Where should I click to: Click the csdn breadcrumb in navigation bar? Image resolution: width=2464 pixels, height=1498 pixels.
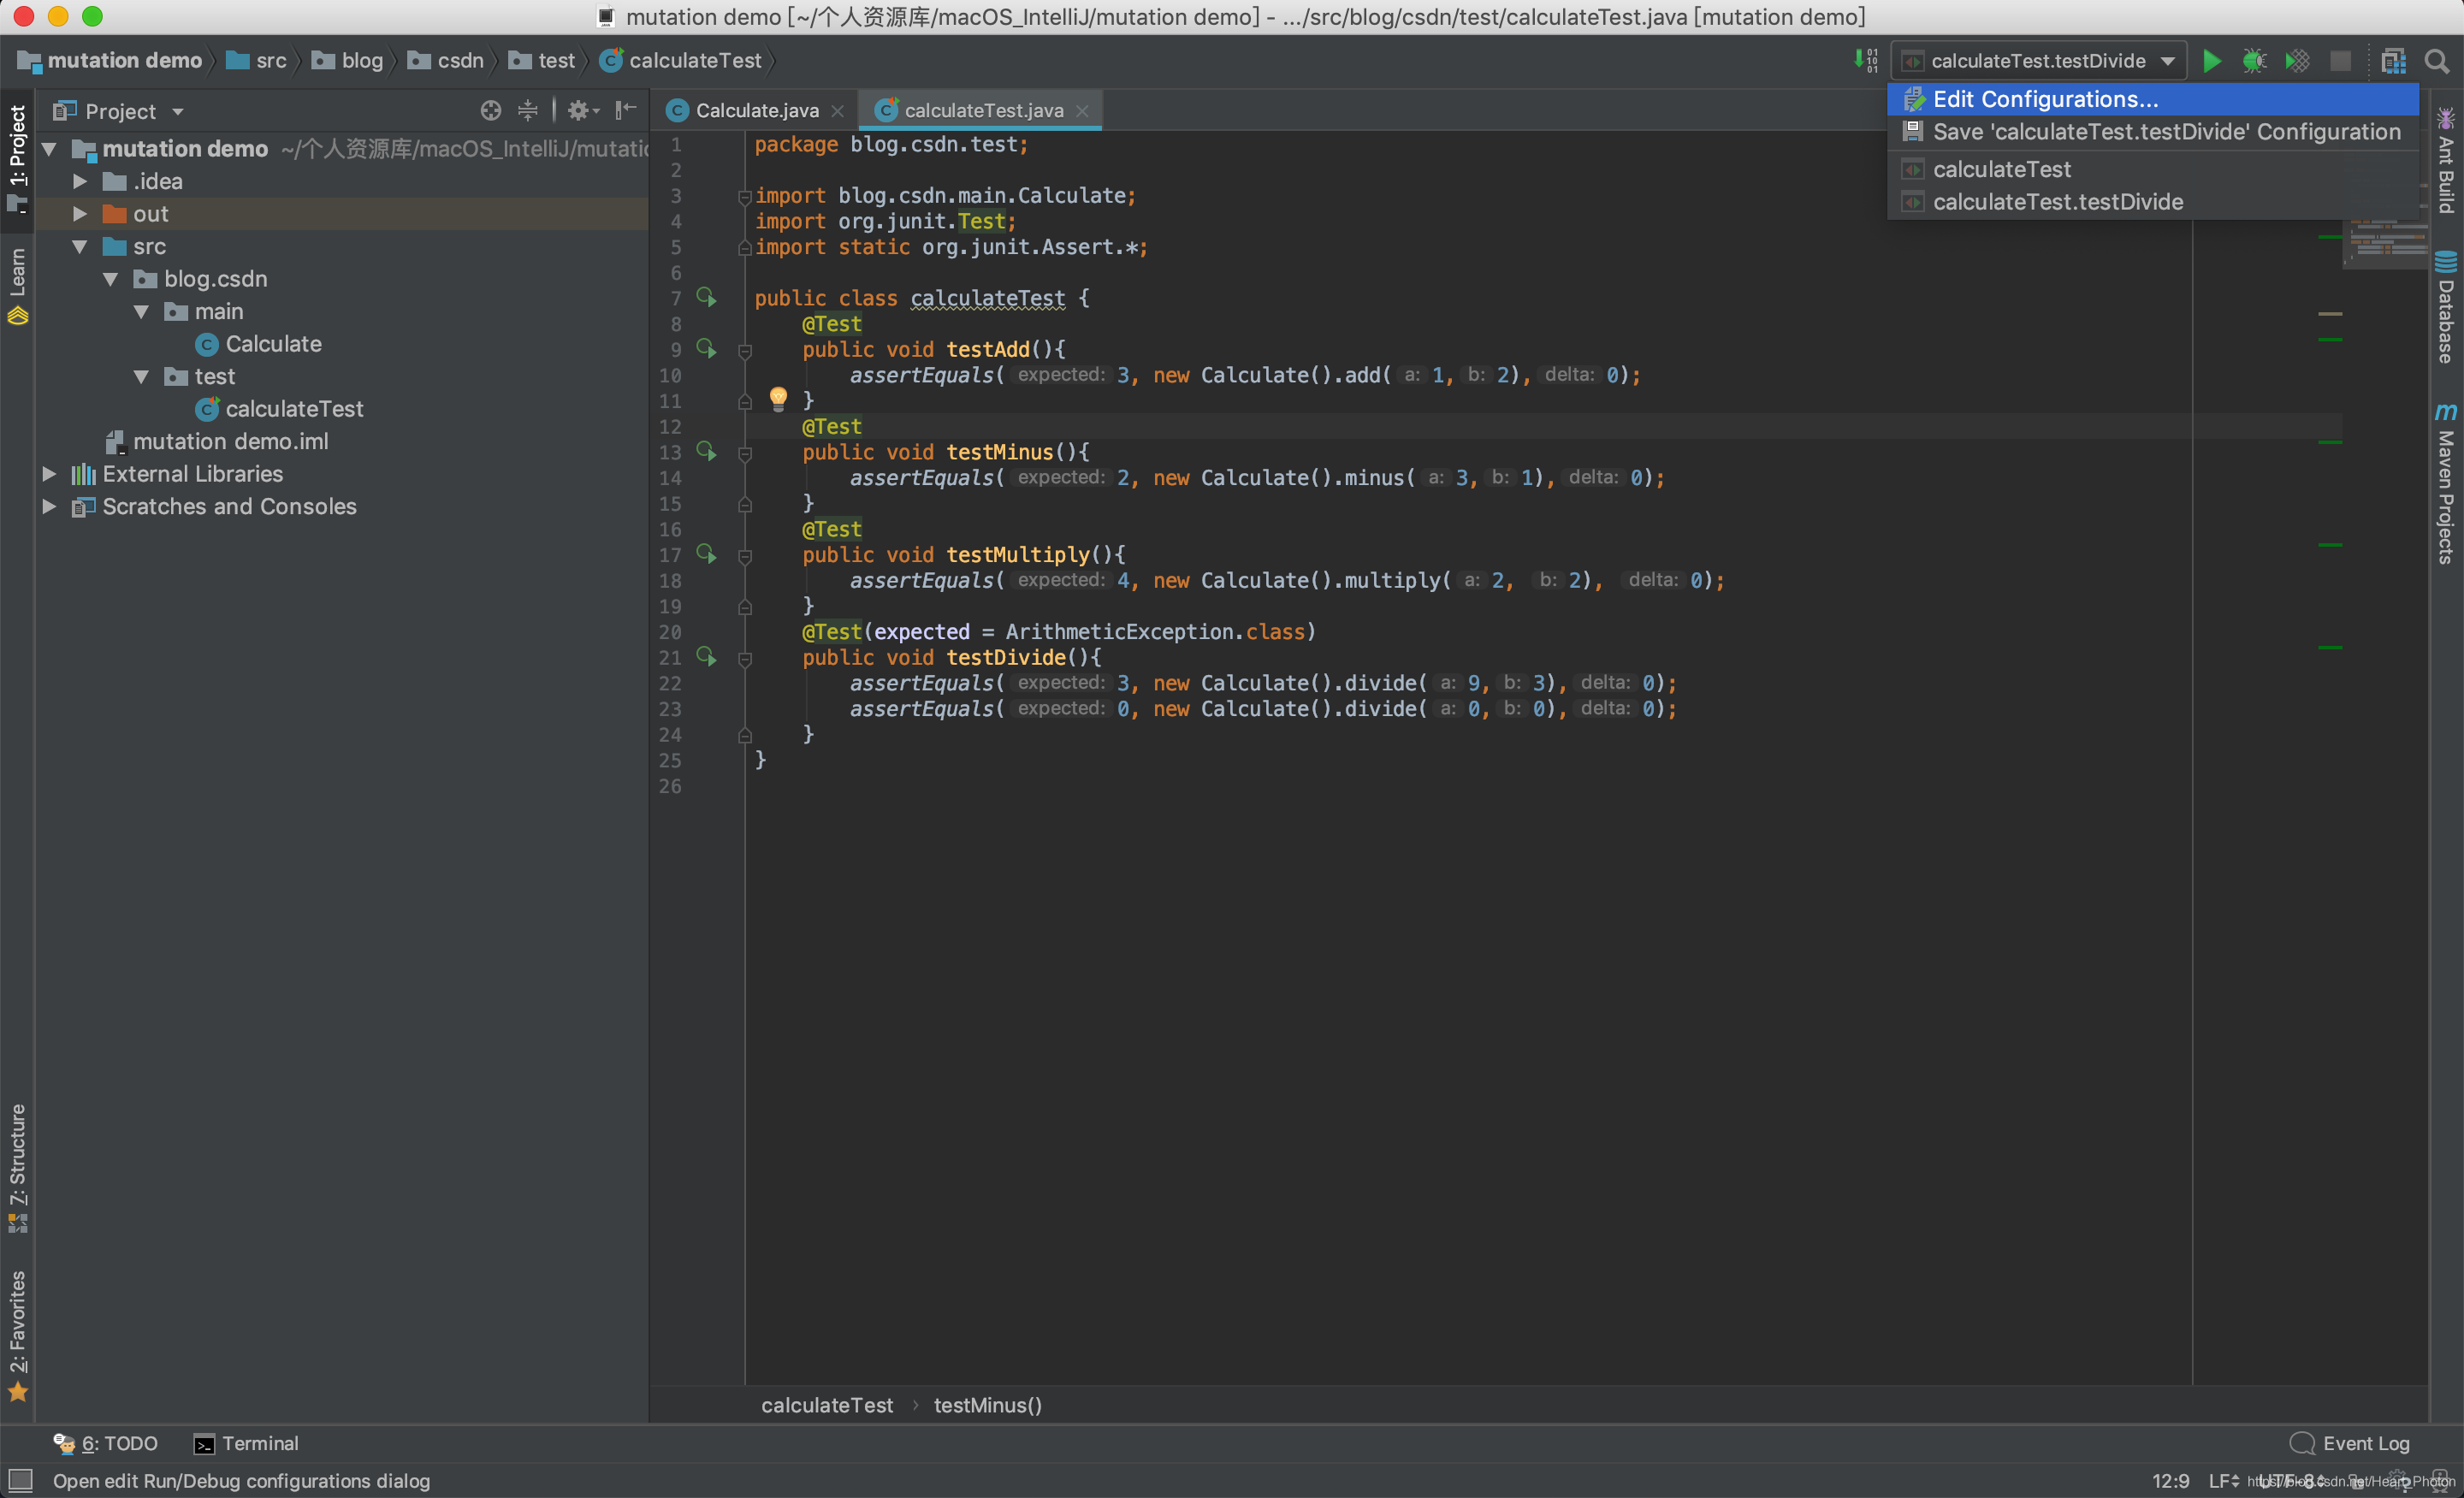[446, 61]
